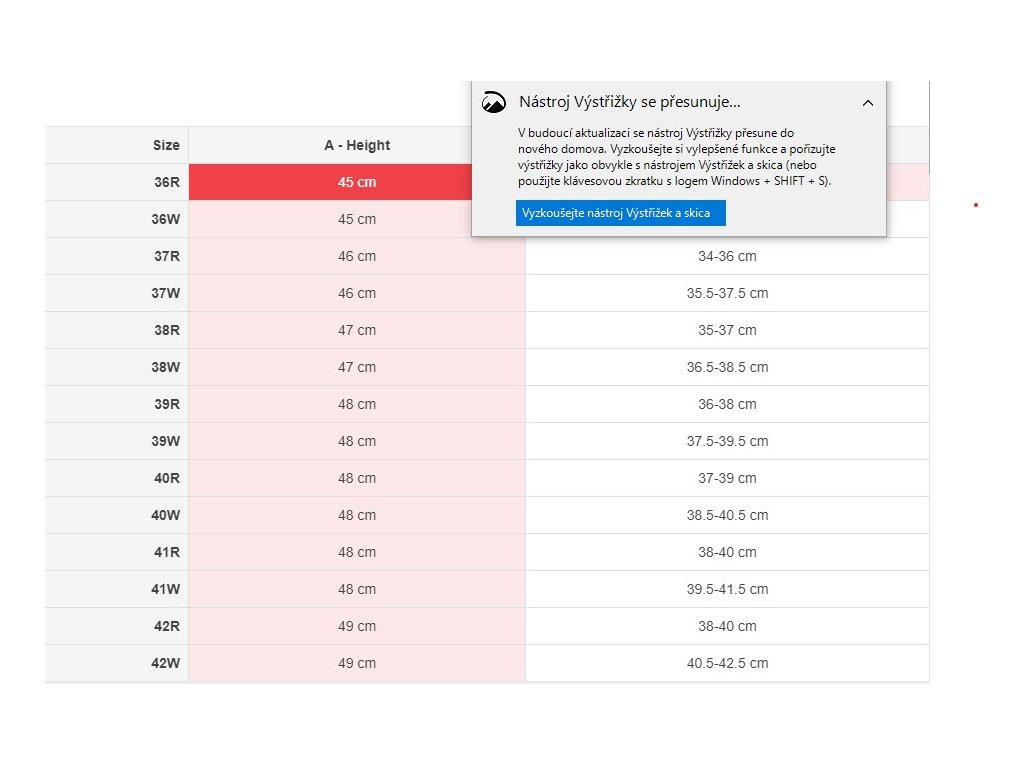Select the 35.5-37.5 cm measurement cell
Image resolution: width=1024 pixels, height=768 pixels.
click(x=727, y=293)
